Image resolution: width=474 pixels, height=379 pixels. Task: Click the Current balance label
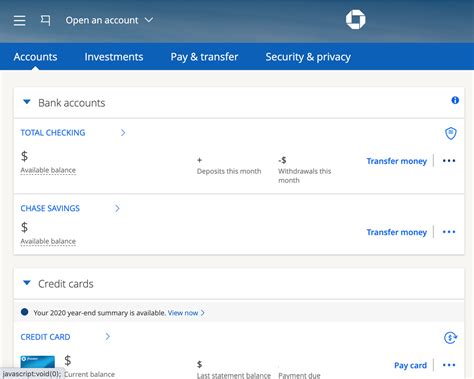coord(89,374)
